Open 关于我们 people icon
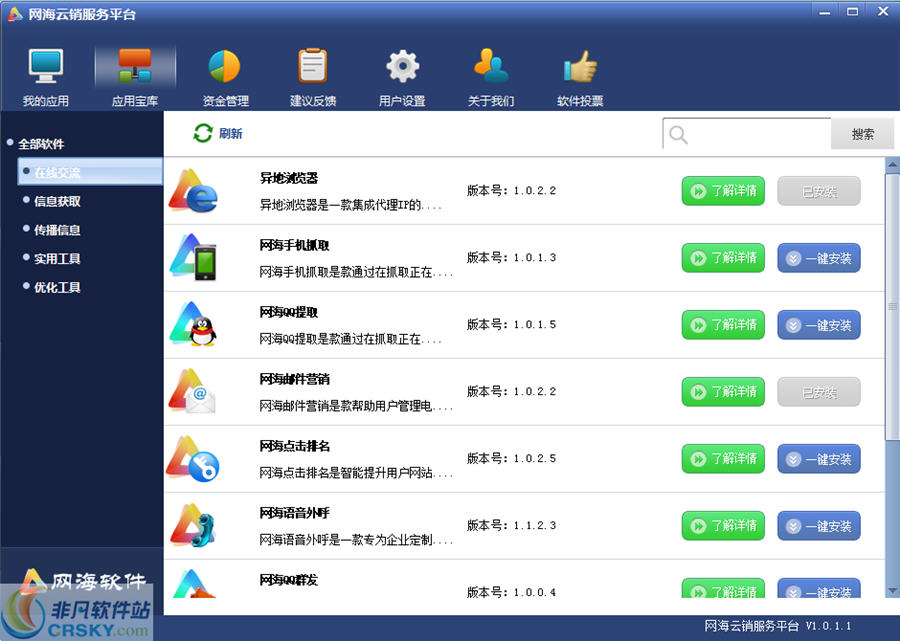The height and width of the screenshot is (641, 900). (x=491, y=65)
